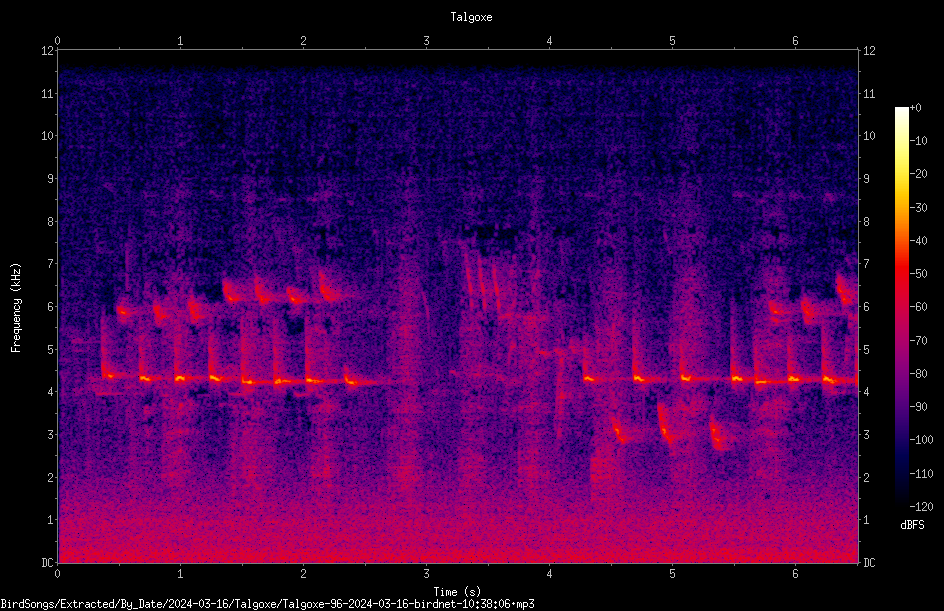Click the Frequency (kHz) axis label

coord(16,308)
